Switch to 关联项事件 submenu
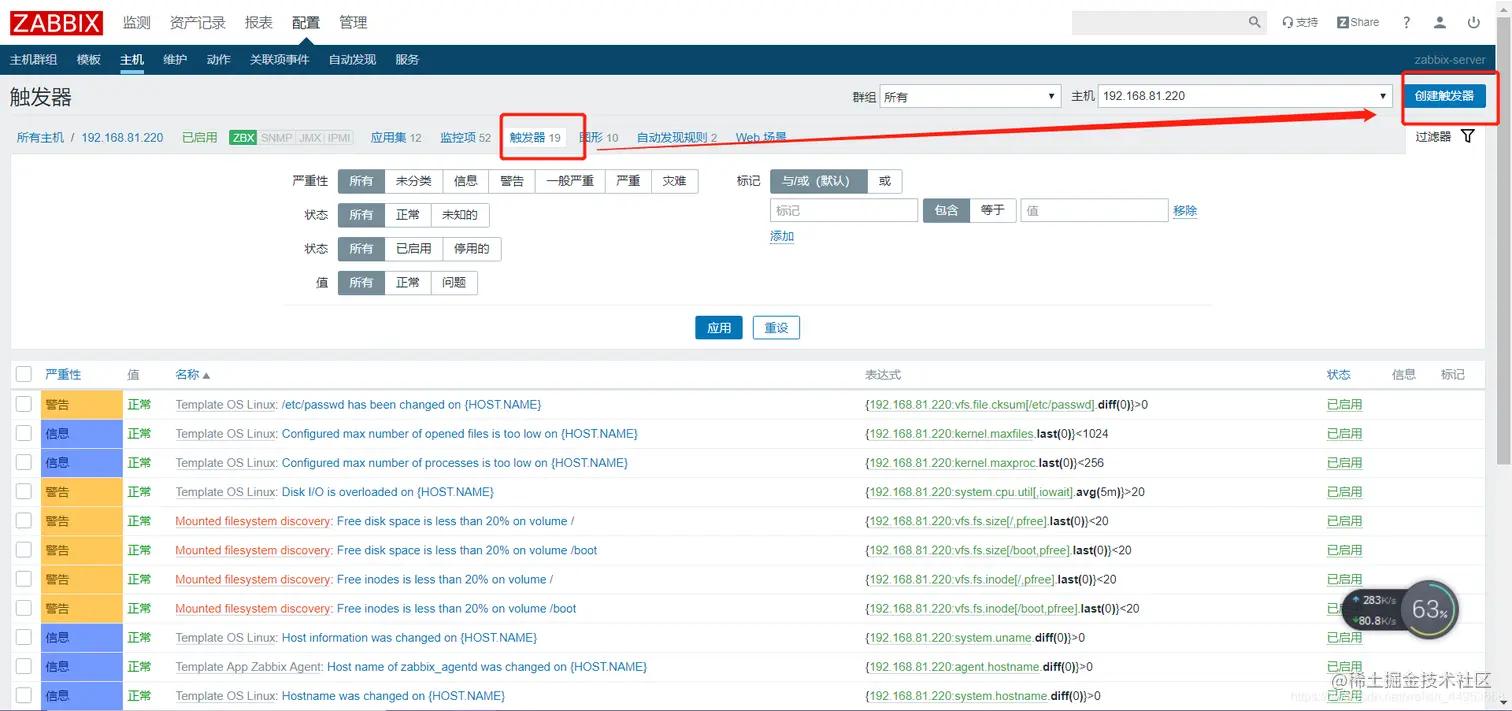 [280, 60]
